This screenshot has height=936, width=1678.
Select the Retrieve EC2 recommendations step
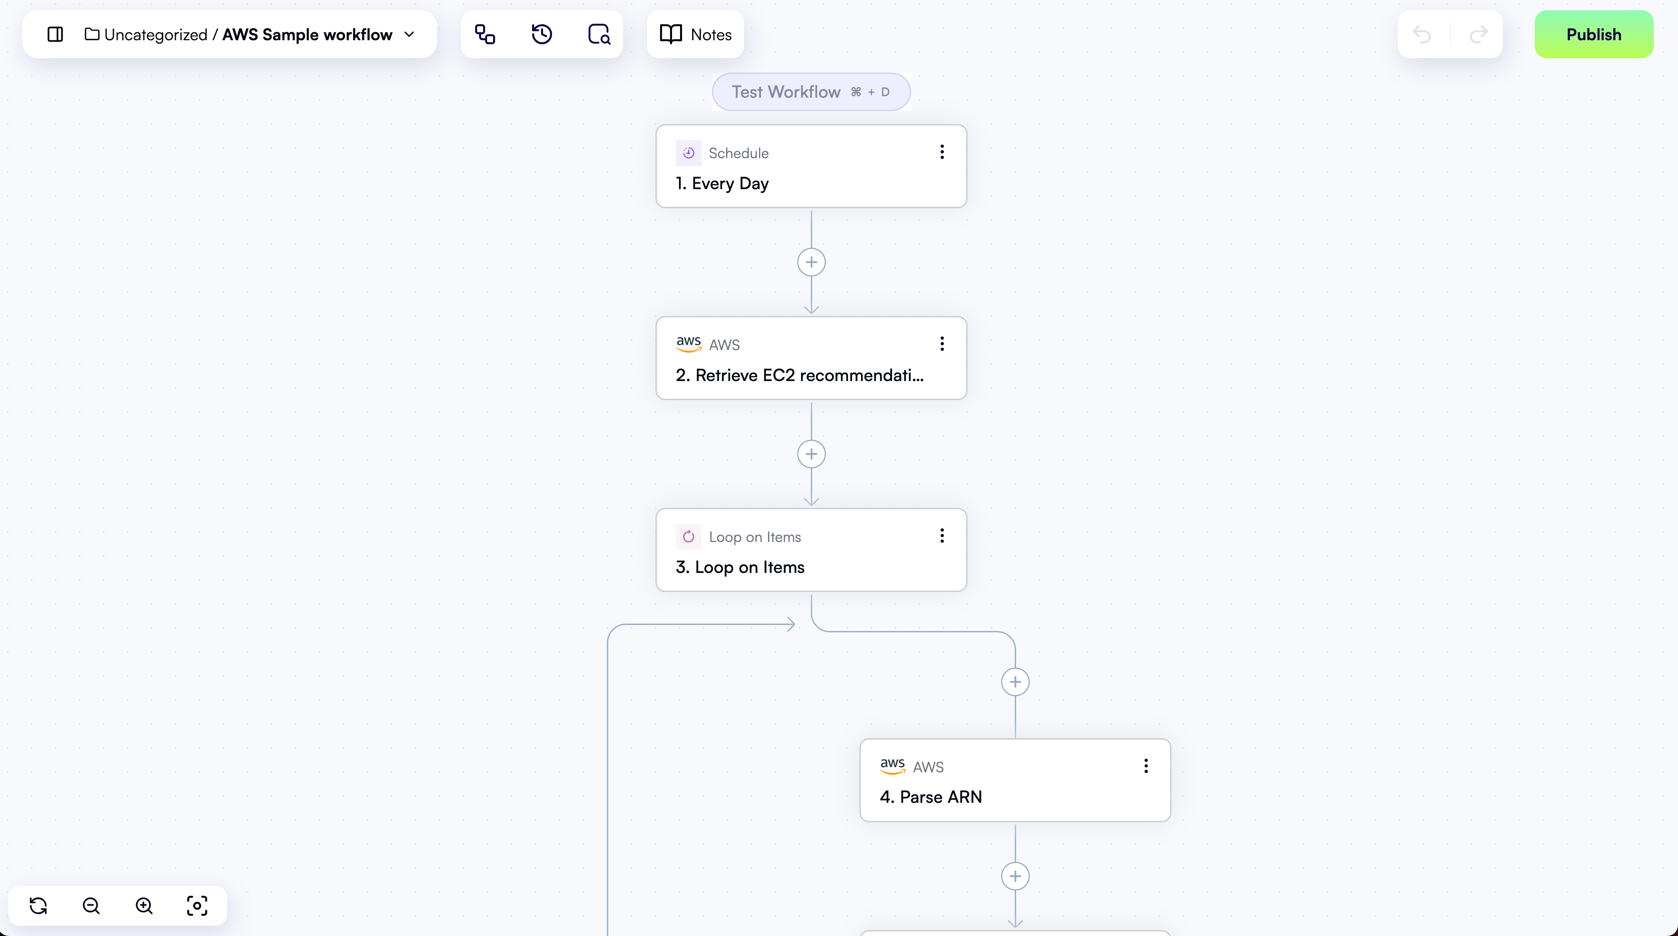811,358
